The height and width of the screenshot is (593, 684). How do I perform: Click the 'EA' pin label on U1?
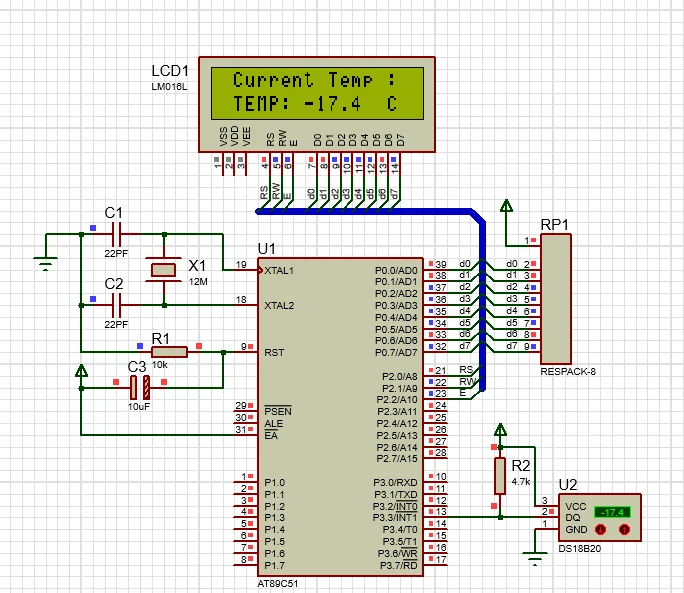click(271, 435)
